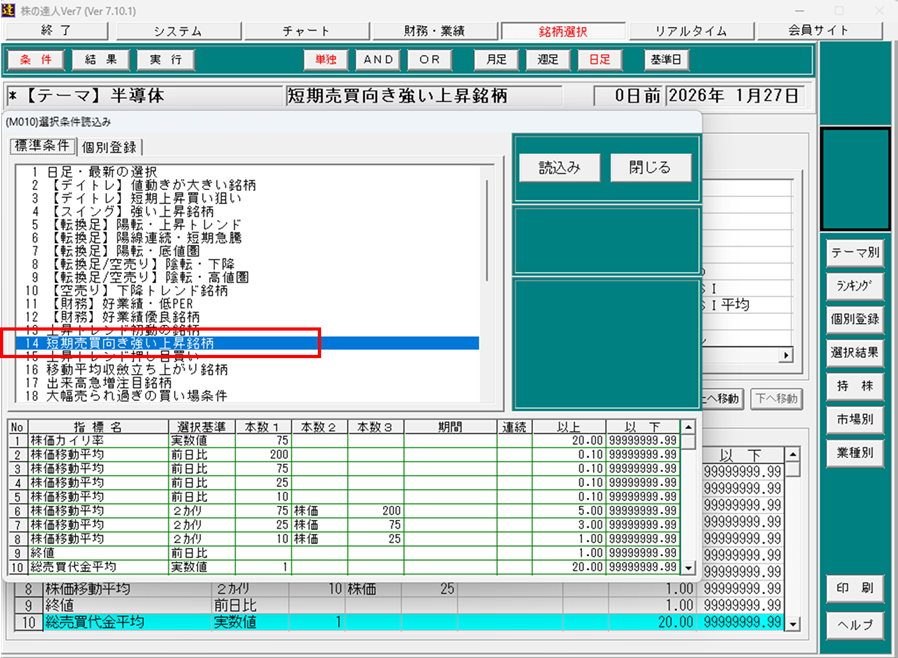
Task: Select the 月足 timeframe button
Action: [496, 60]
